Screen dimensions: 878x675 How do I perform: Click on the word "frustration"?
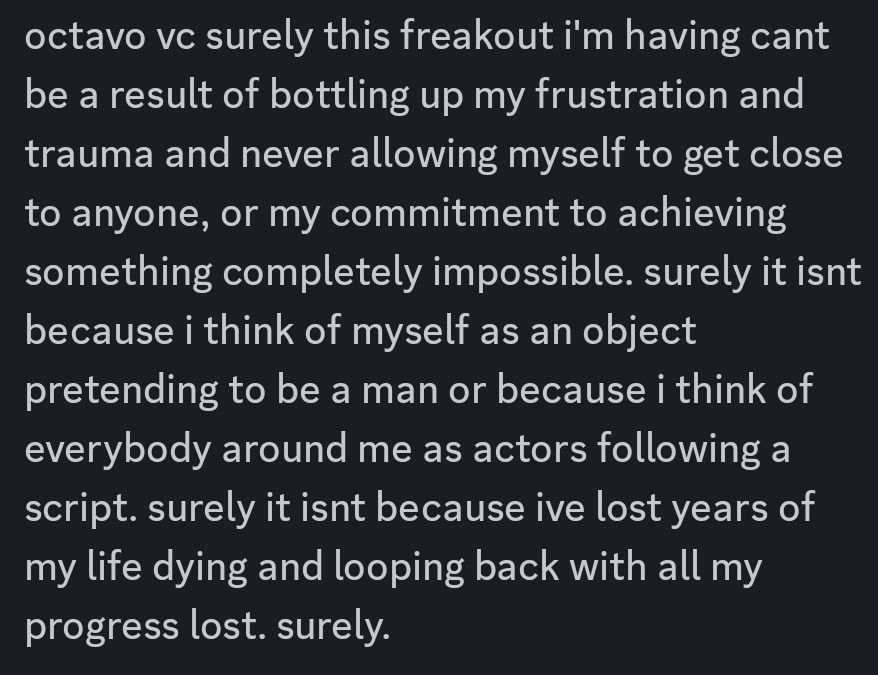tap(631, 94)
